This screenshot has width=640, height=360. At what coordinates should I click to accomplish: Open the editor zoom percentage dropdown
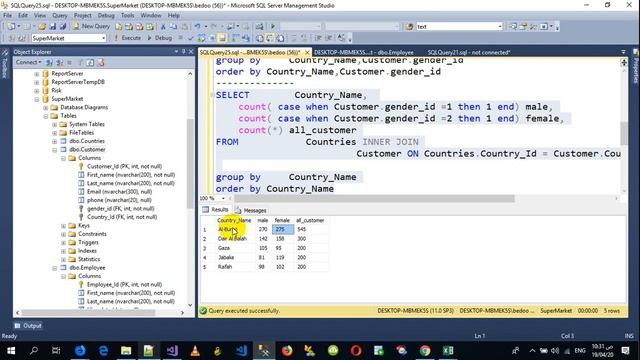[x=223, y=198]
